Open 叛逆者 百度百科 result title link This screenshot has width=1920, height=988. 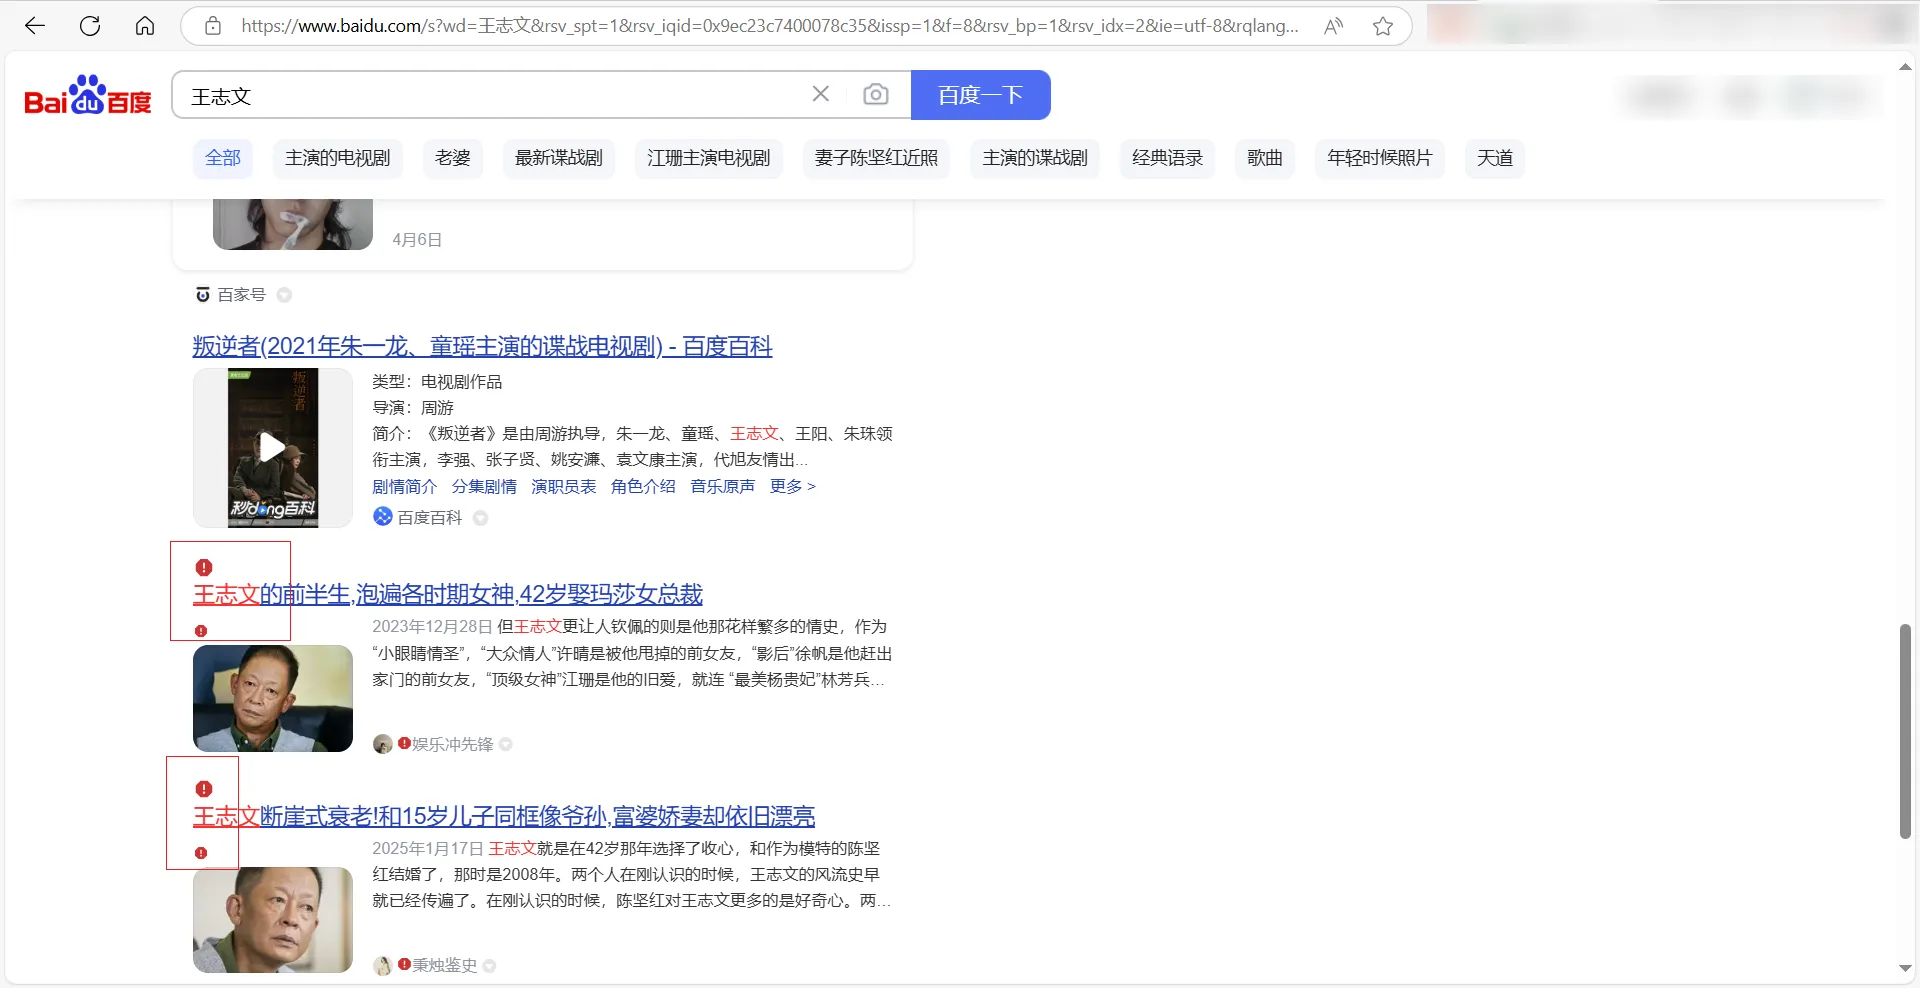pyautogui.click(x=482, y=346)
